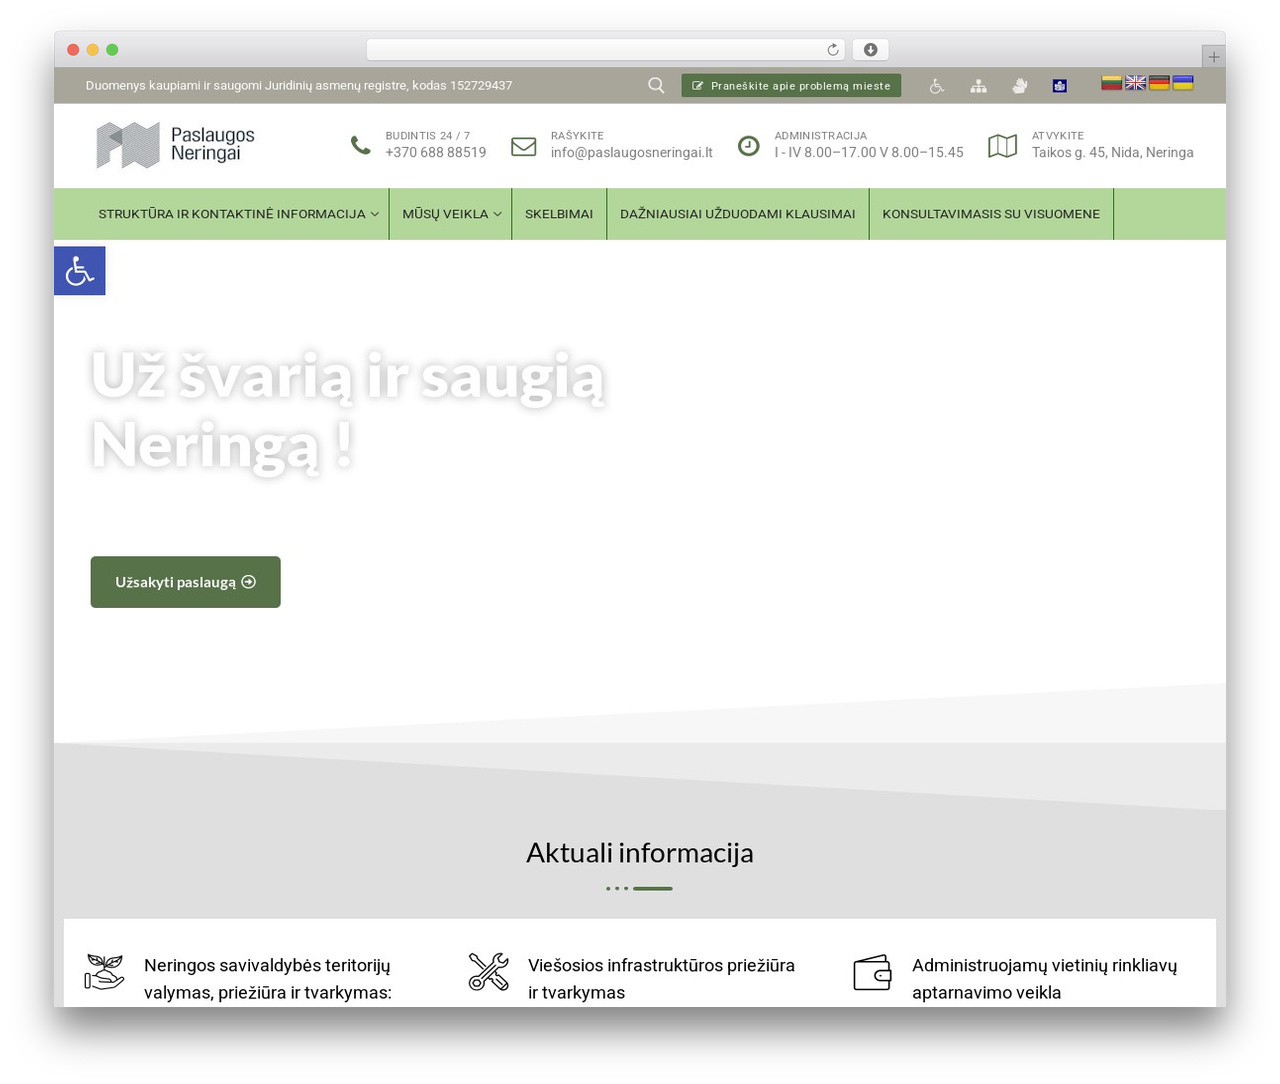Viewport: 1280px width, 1084px height.
Task: Expand chevron next to Struktūra ir kontaktinė informacija
Action: (x=375, y=214)
